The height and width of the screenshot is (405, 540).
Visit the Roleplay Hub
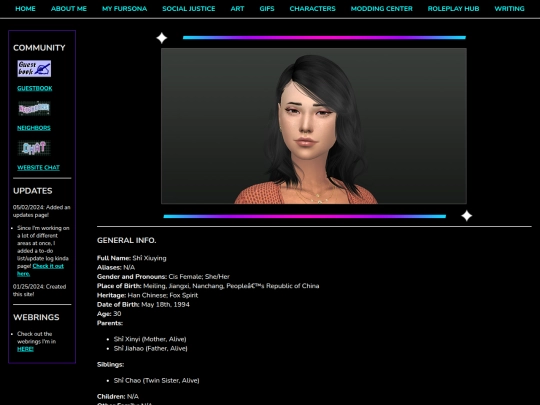pyautogui.click(x=453, y=9)
